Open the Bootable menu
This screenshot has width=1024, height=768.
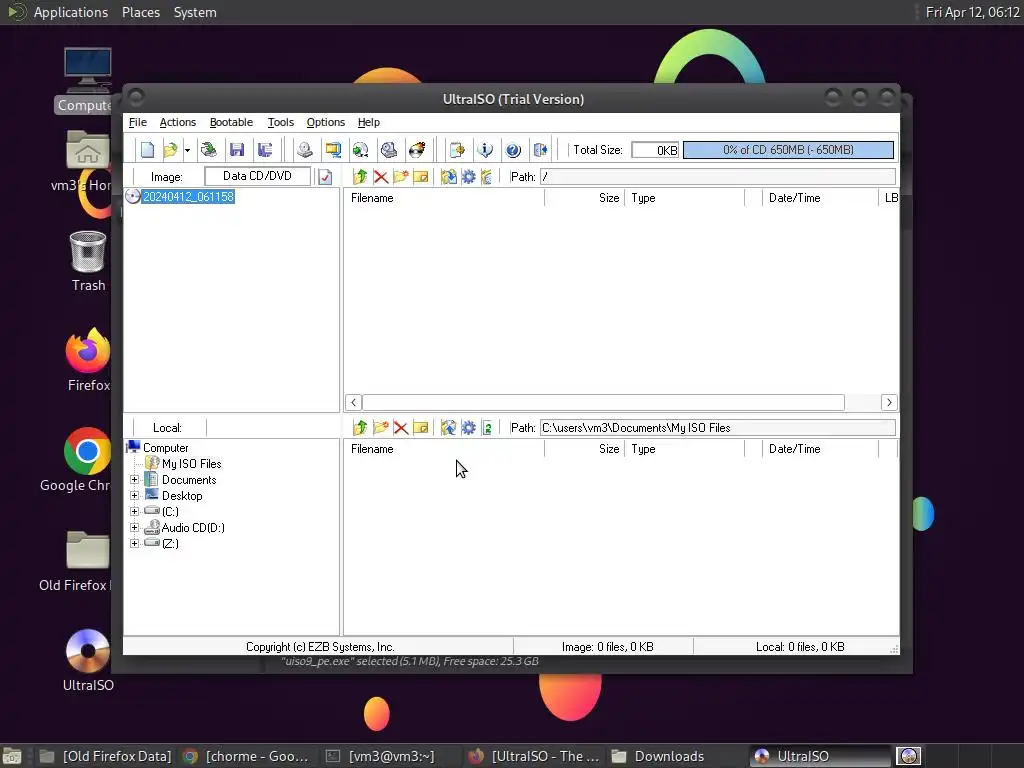click(231, 122)
